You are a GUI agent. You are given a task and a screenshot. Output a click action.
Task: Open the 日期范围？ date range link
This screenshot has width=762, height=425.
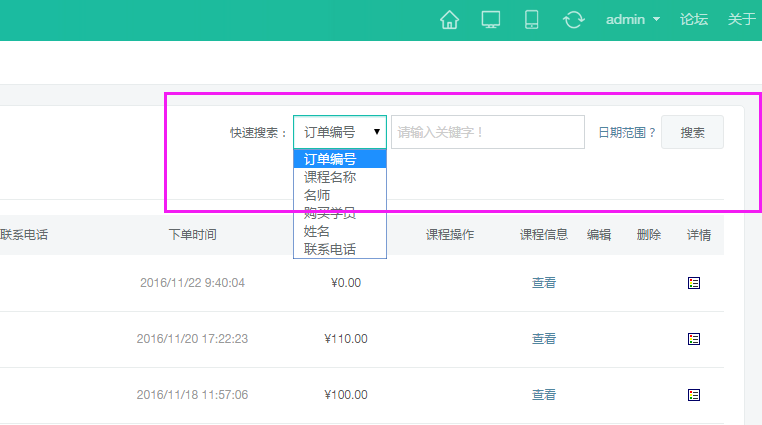pyautogui.click(x=627, y=132)
